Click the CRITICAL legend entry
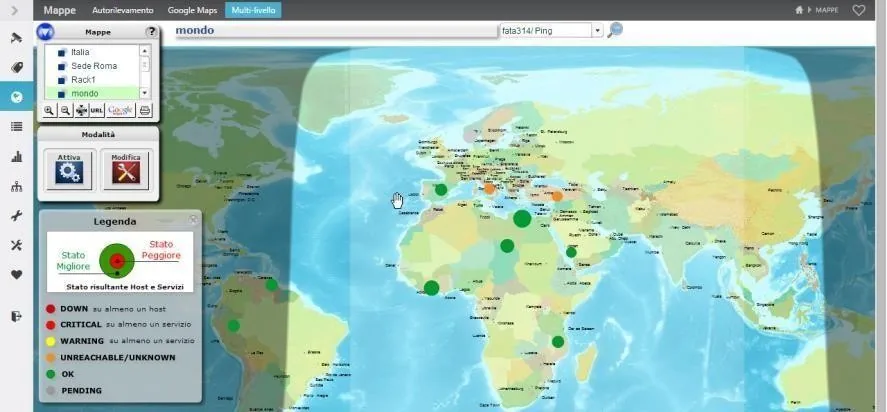Image resolution: width=887 pixels, height=412 pixels. pyautogui.click(x=118, y=325)
